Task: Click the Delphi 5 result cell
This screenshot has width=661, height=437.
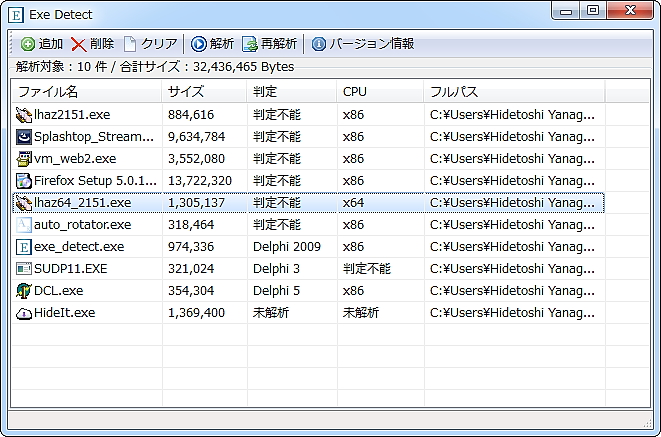Action: click(x=276, y=291)
